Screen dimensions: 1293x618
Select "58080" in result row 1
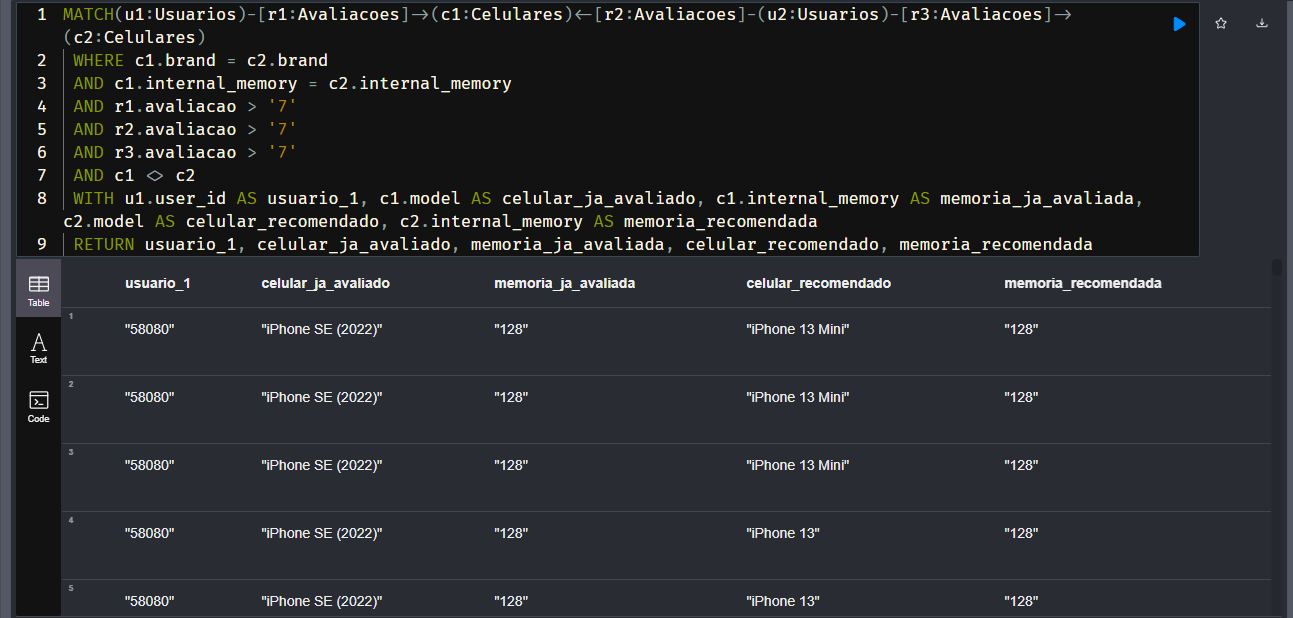click(150, 329)
